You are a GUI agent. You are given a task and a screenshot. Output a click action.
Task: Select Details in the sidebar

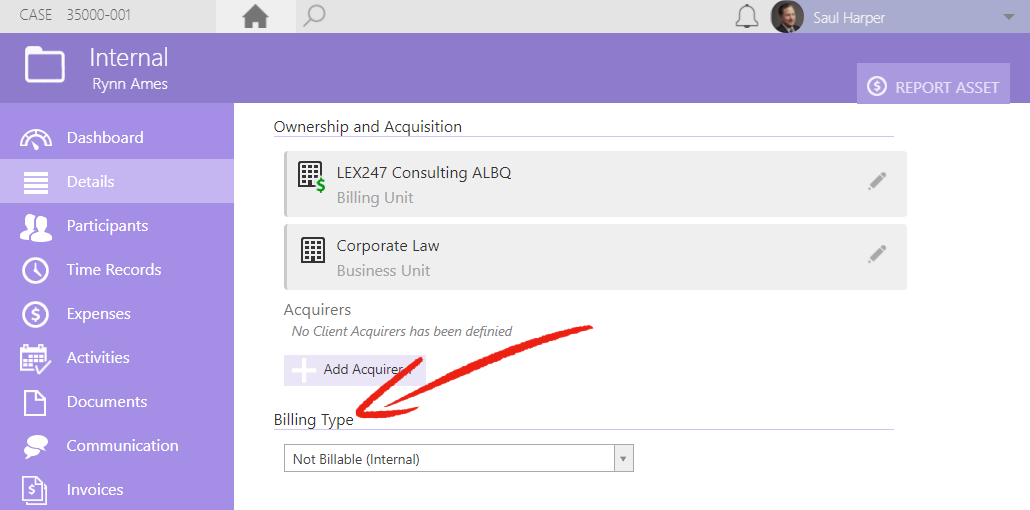pyautogui.click(x=117, y=181)
